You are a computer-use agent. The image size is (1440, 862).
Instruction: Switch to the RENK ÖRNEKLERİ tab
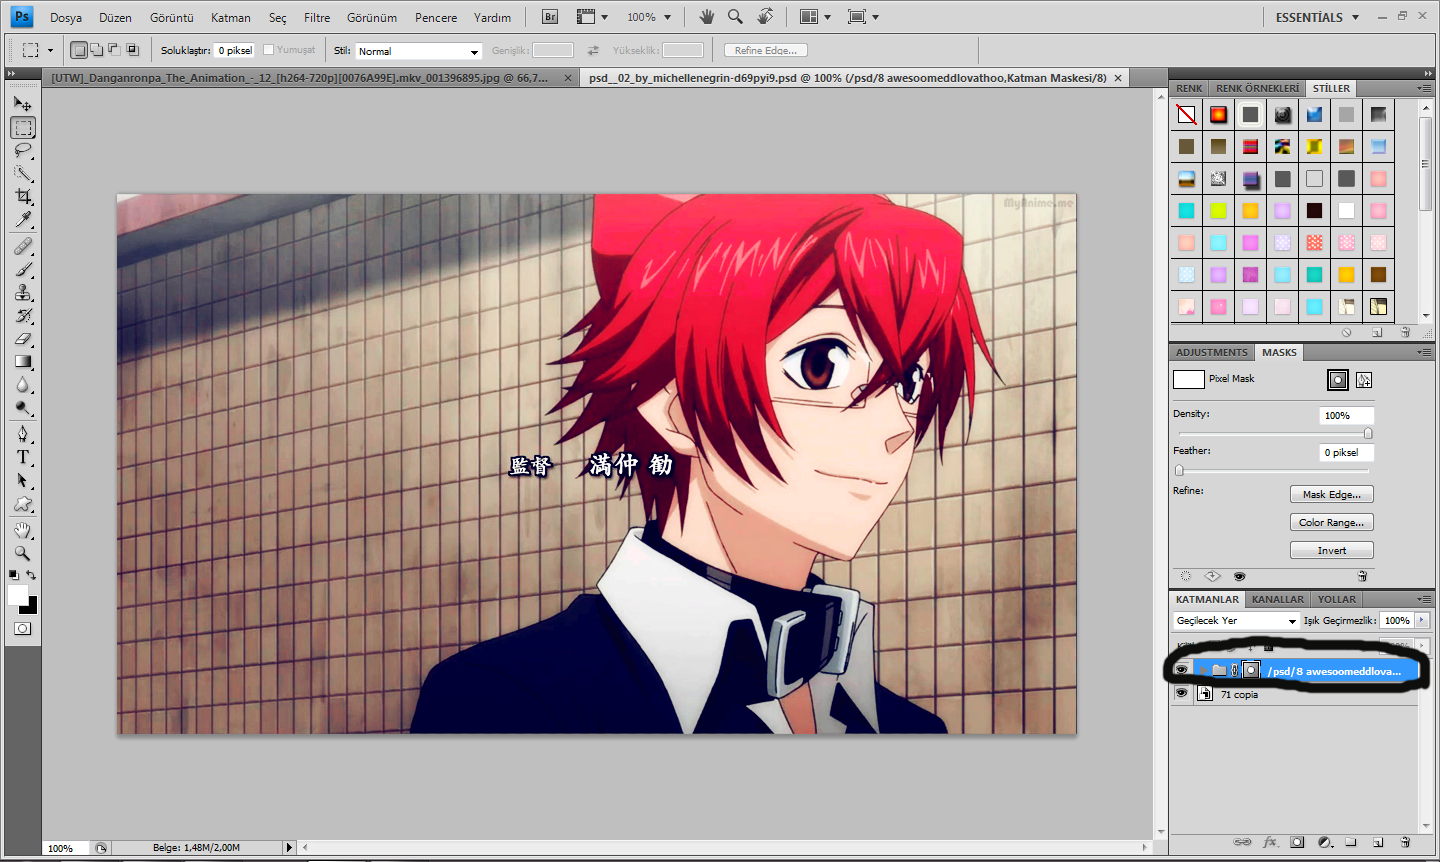pyautogui.click(x=1257, y=88)
